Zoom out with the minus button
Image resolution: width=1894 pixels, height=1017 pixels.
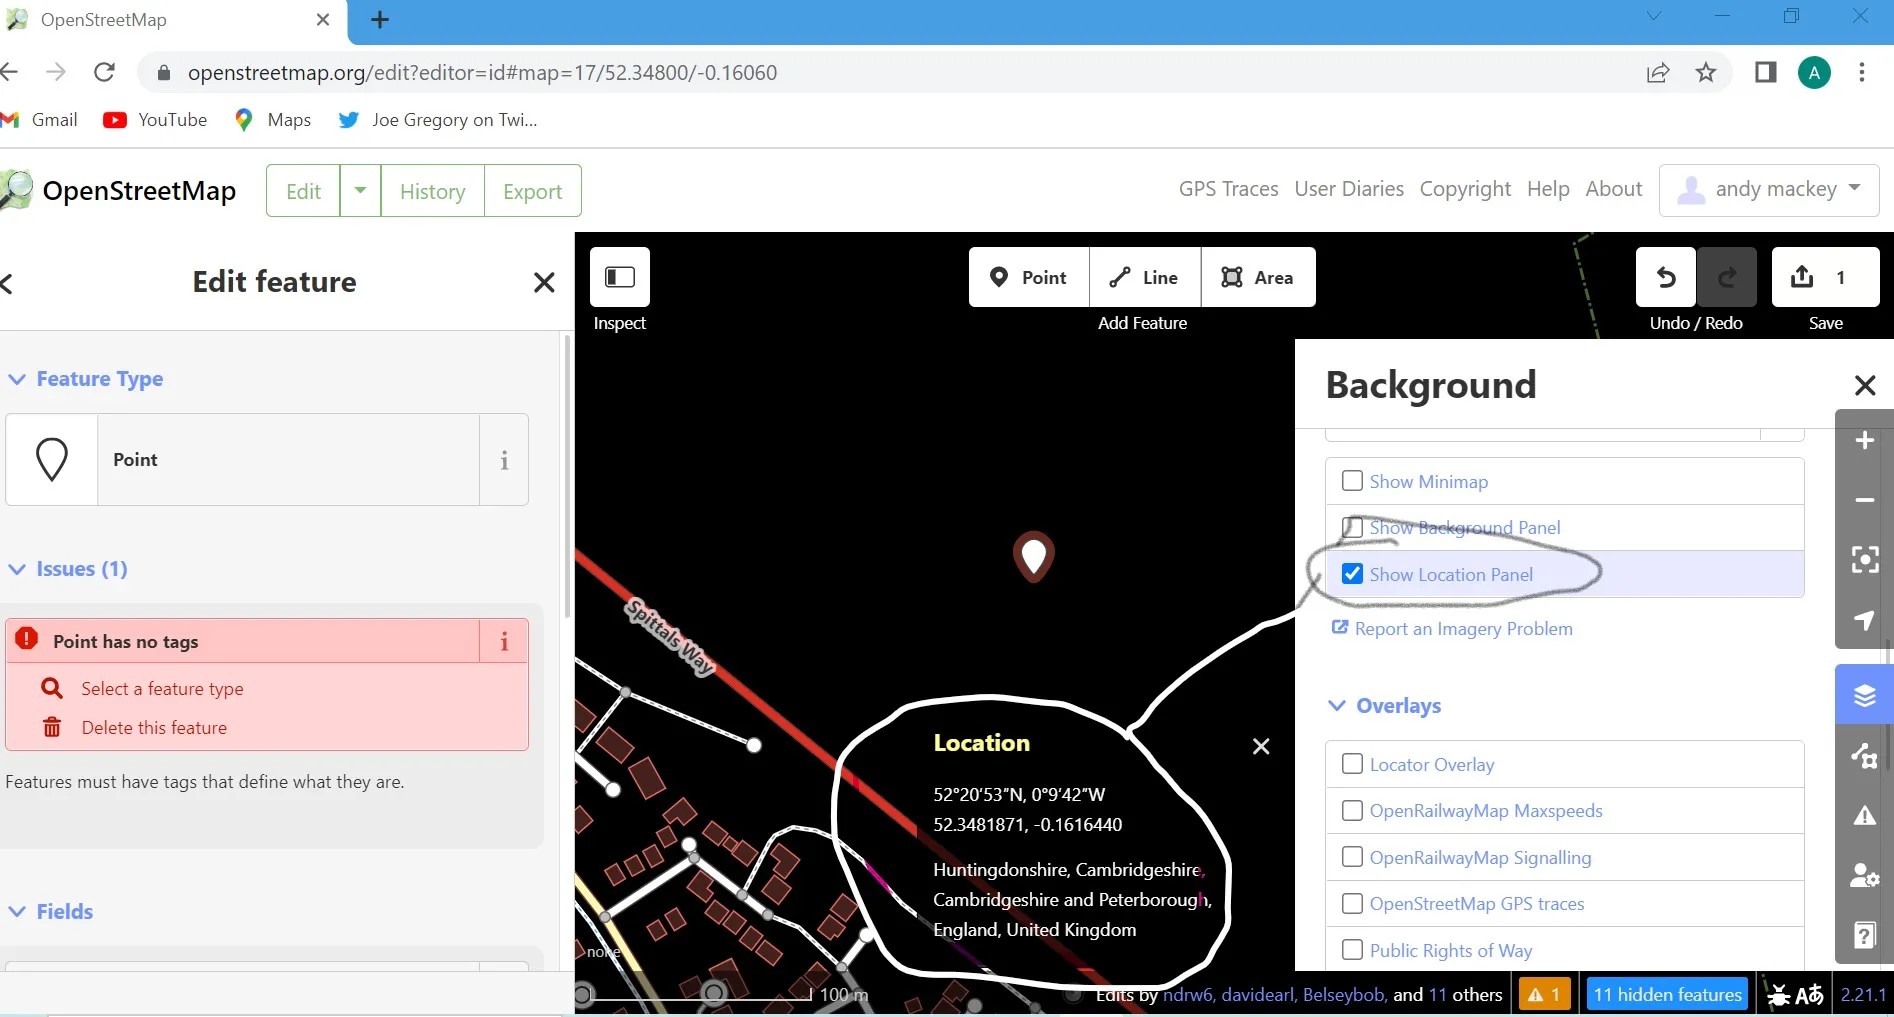pos(1864,500)
